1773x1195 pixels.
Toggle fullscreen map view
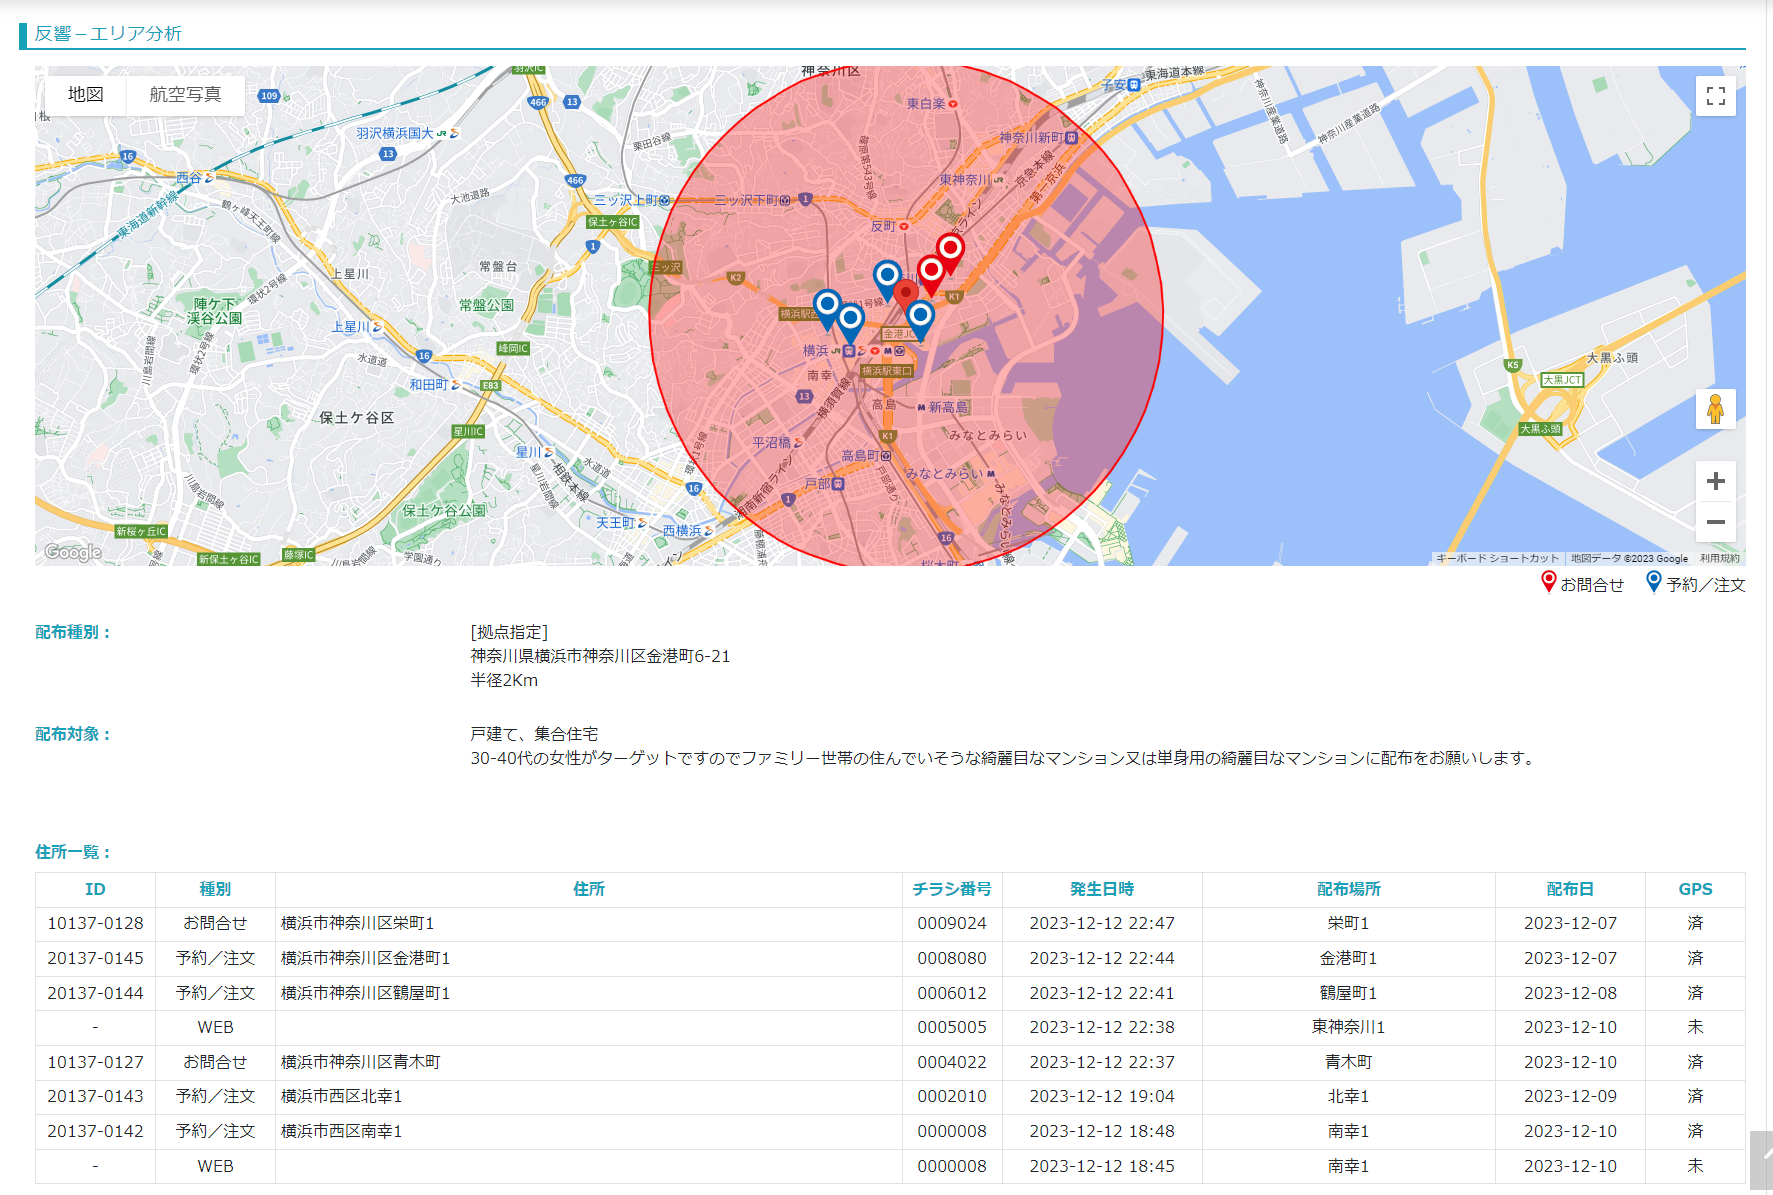coord(1716,96)
